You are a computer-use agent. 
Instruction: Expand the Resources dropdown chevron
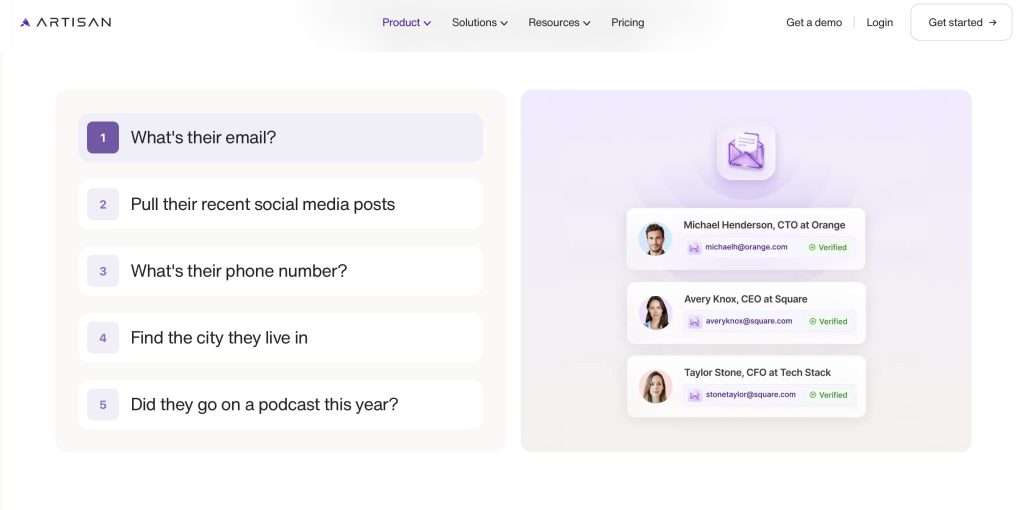coord(586,23)
